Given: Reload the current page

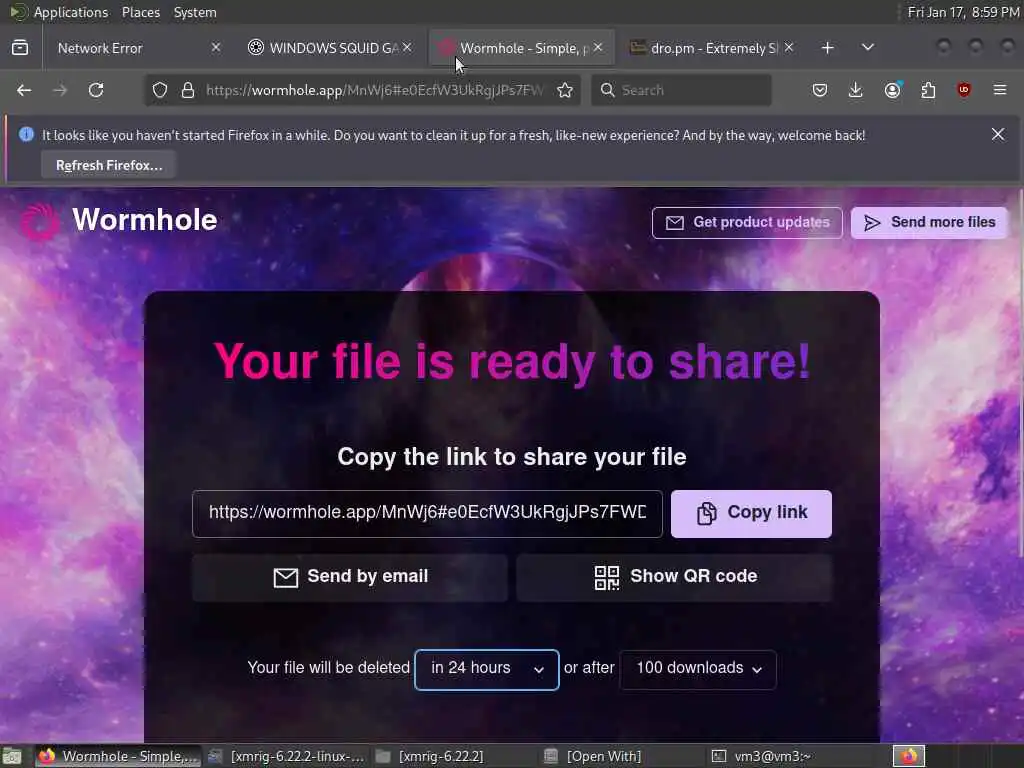Looking at the screenshot, I should (96, 90).
